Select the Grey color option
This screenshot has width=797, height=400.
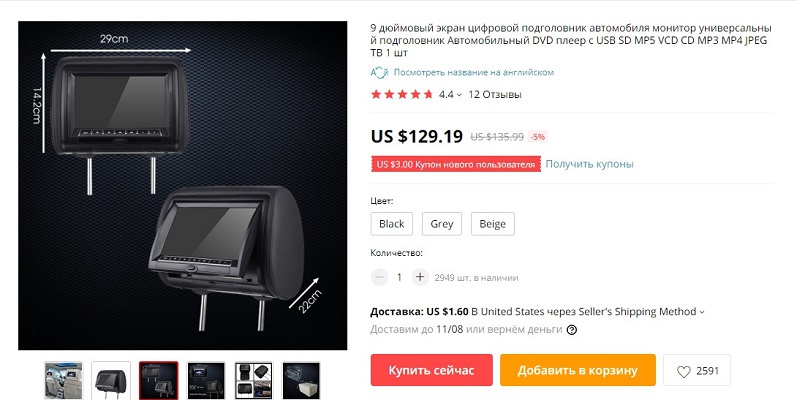[x=442, y=224]
